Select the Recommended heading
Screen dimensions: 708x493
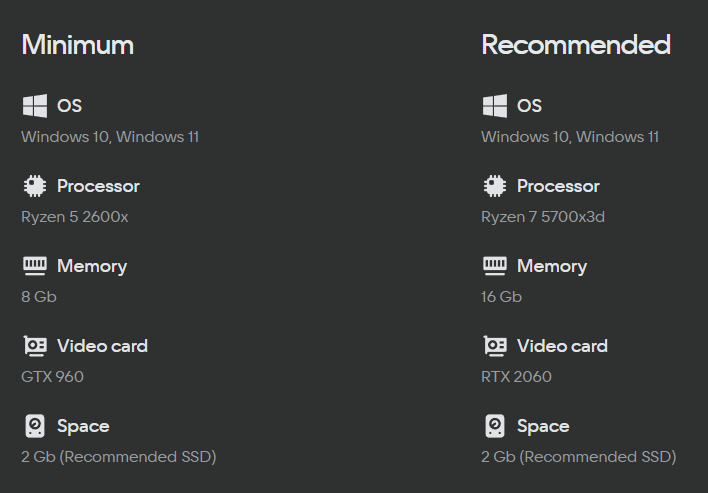[576, 45]
